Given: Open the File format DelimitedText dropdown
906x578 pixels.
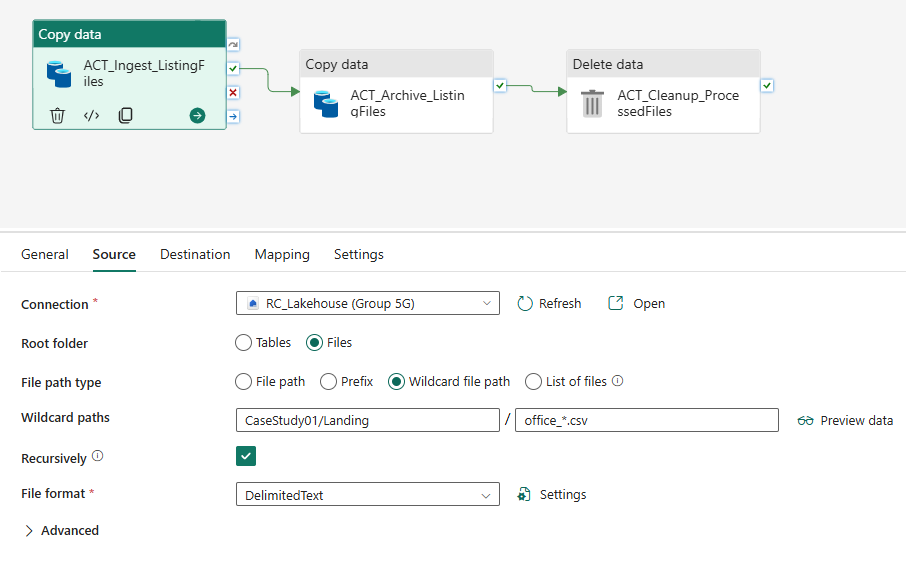Looking at the screenshot, I should pos(367,495).
